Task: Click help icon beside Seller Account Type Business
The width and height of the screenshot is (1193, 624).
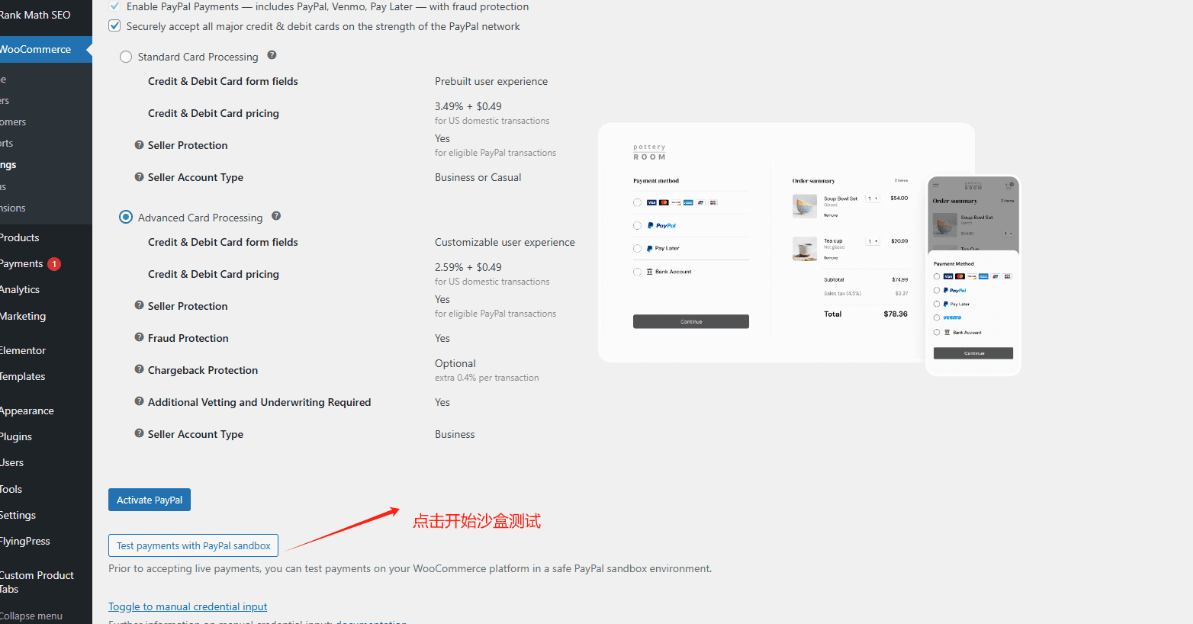Action: [x=139, y=434]
